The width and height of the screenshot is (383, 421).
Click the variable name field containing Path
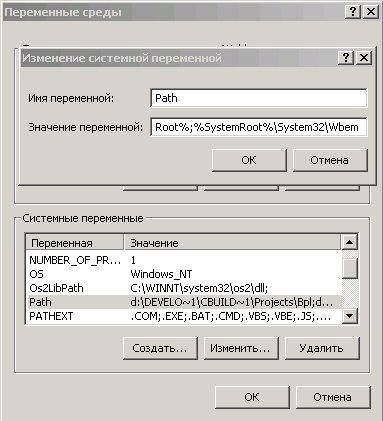pos(259,98)
